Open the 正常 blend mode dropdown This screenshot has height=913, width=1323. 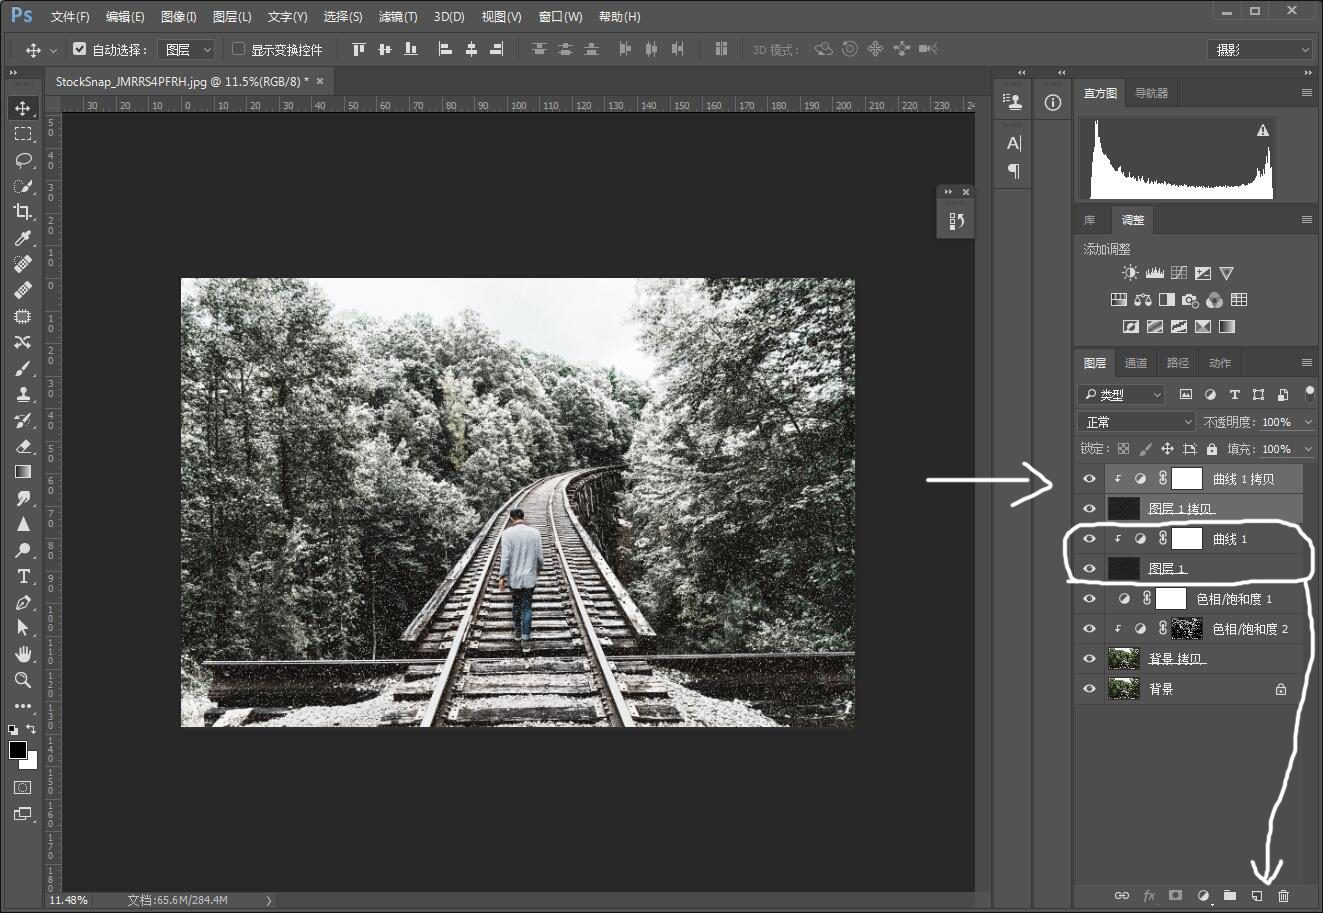pyautogui.click(x=1136, y=422)
